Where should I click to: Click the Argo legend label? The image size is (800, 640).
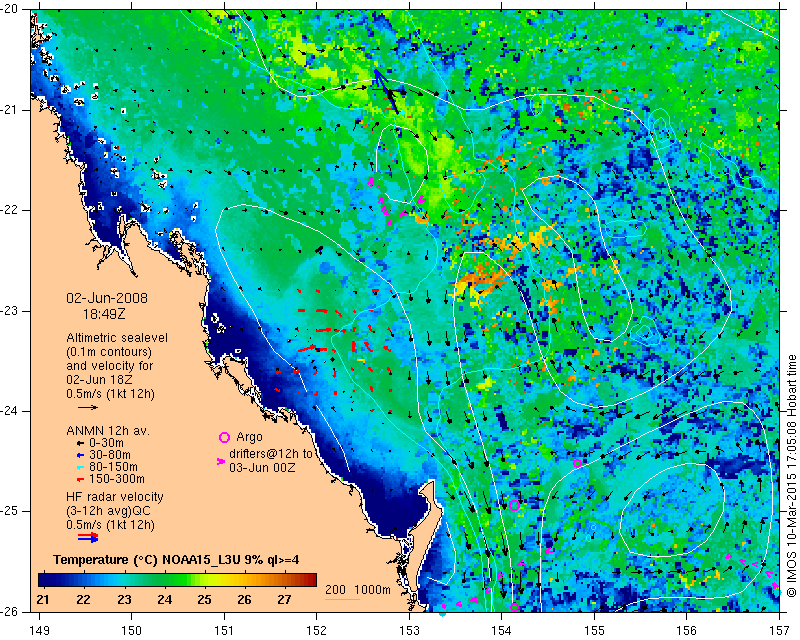click(x=249, y=437)
